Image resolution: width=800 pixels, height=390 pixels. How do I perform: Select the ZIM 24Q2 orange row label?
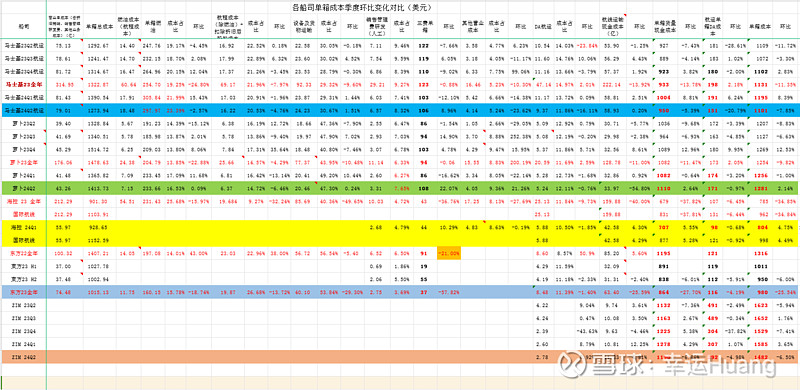pyautogui.click(x=23, y=357)
